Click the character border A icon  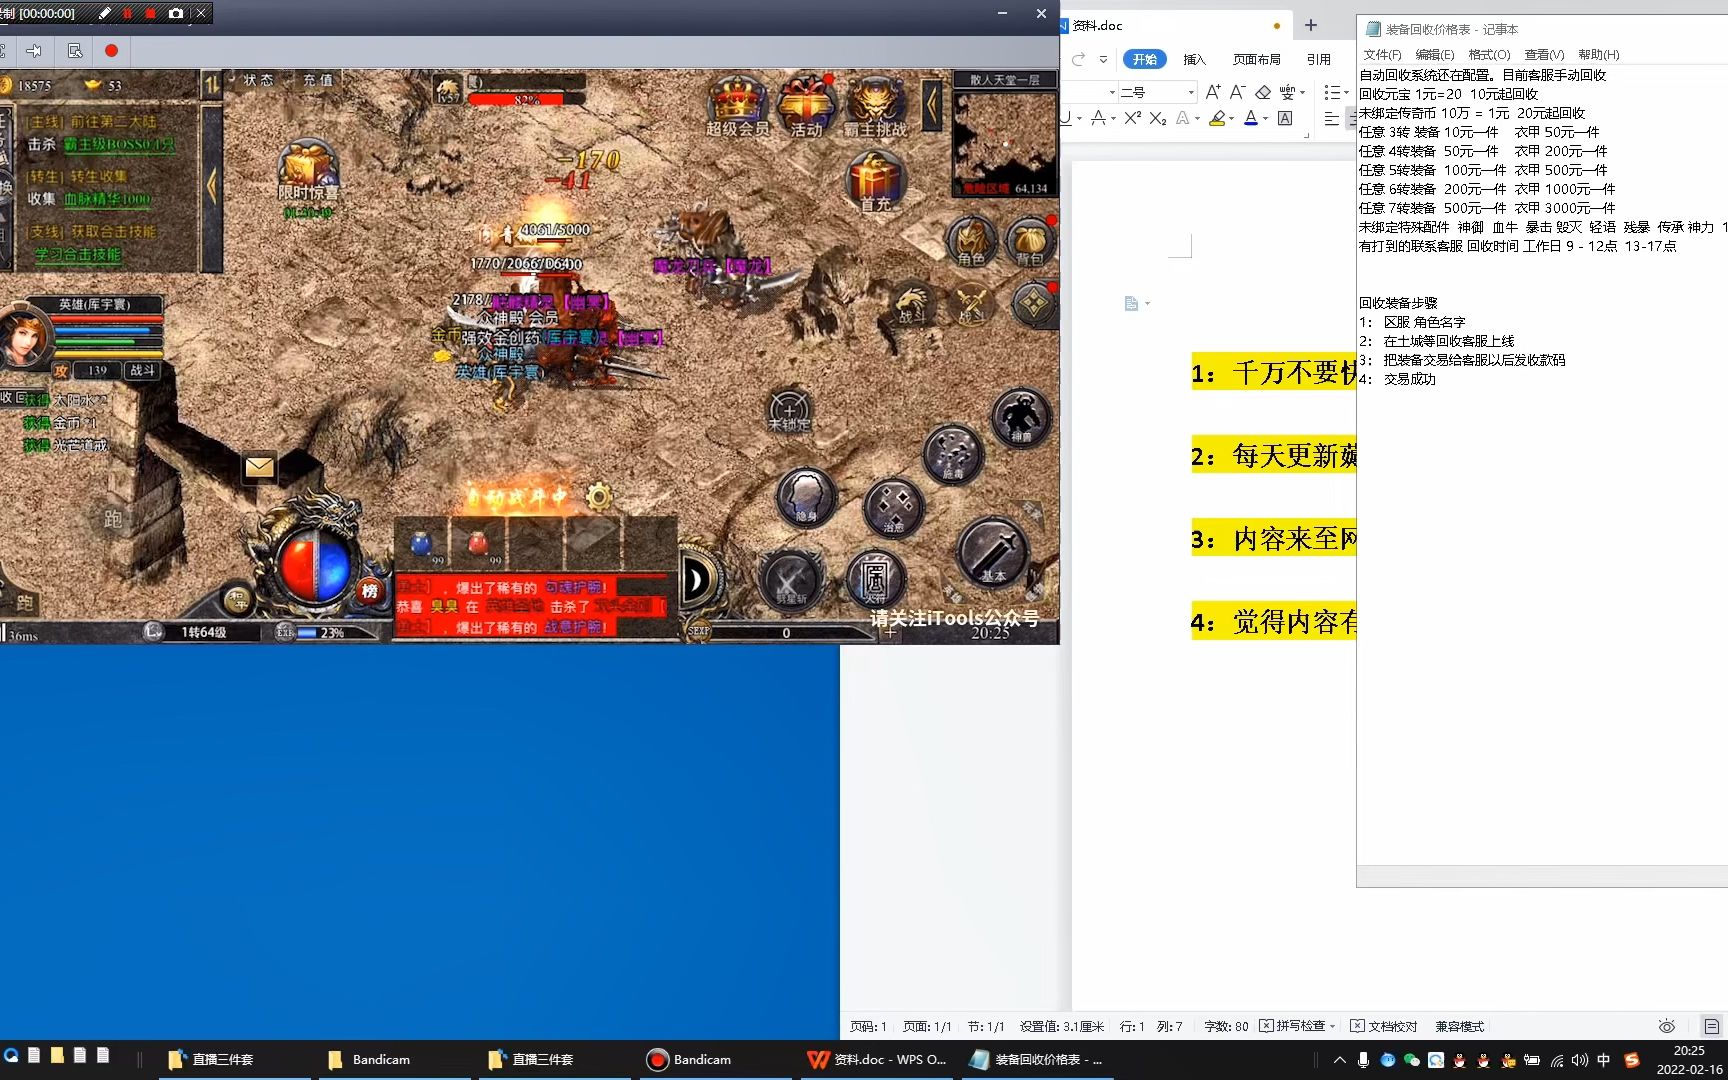(x=1286, y=118)
